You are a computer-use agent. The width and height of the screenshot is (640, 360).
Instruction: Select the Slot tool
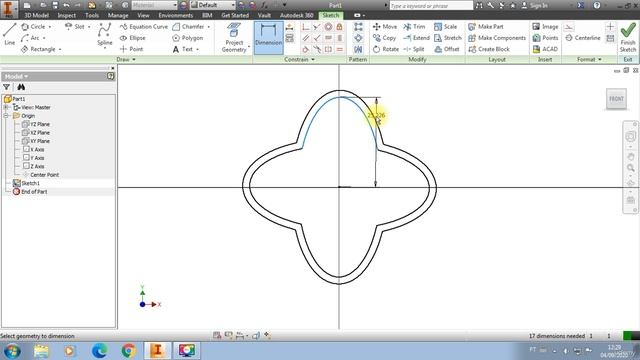pyautogui.click(x=75, y=27)
